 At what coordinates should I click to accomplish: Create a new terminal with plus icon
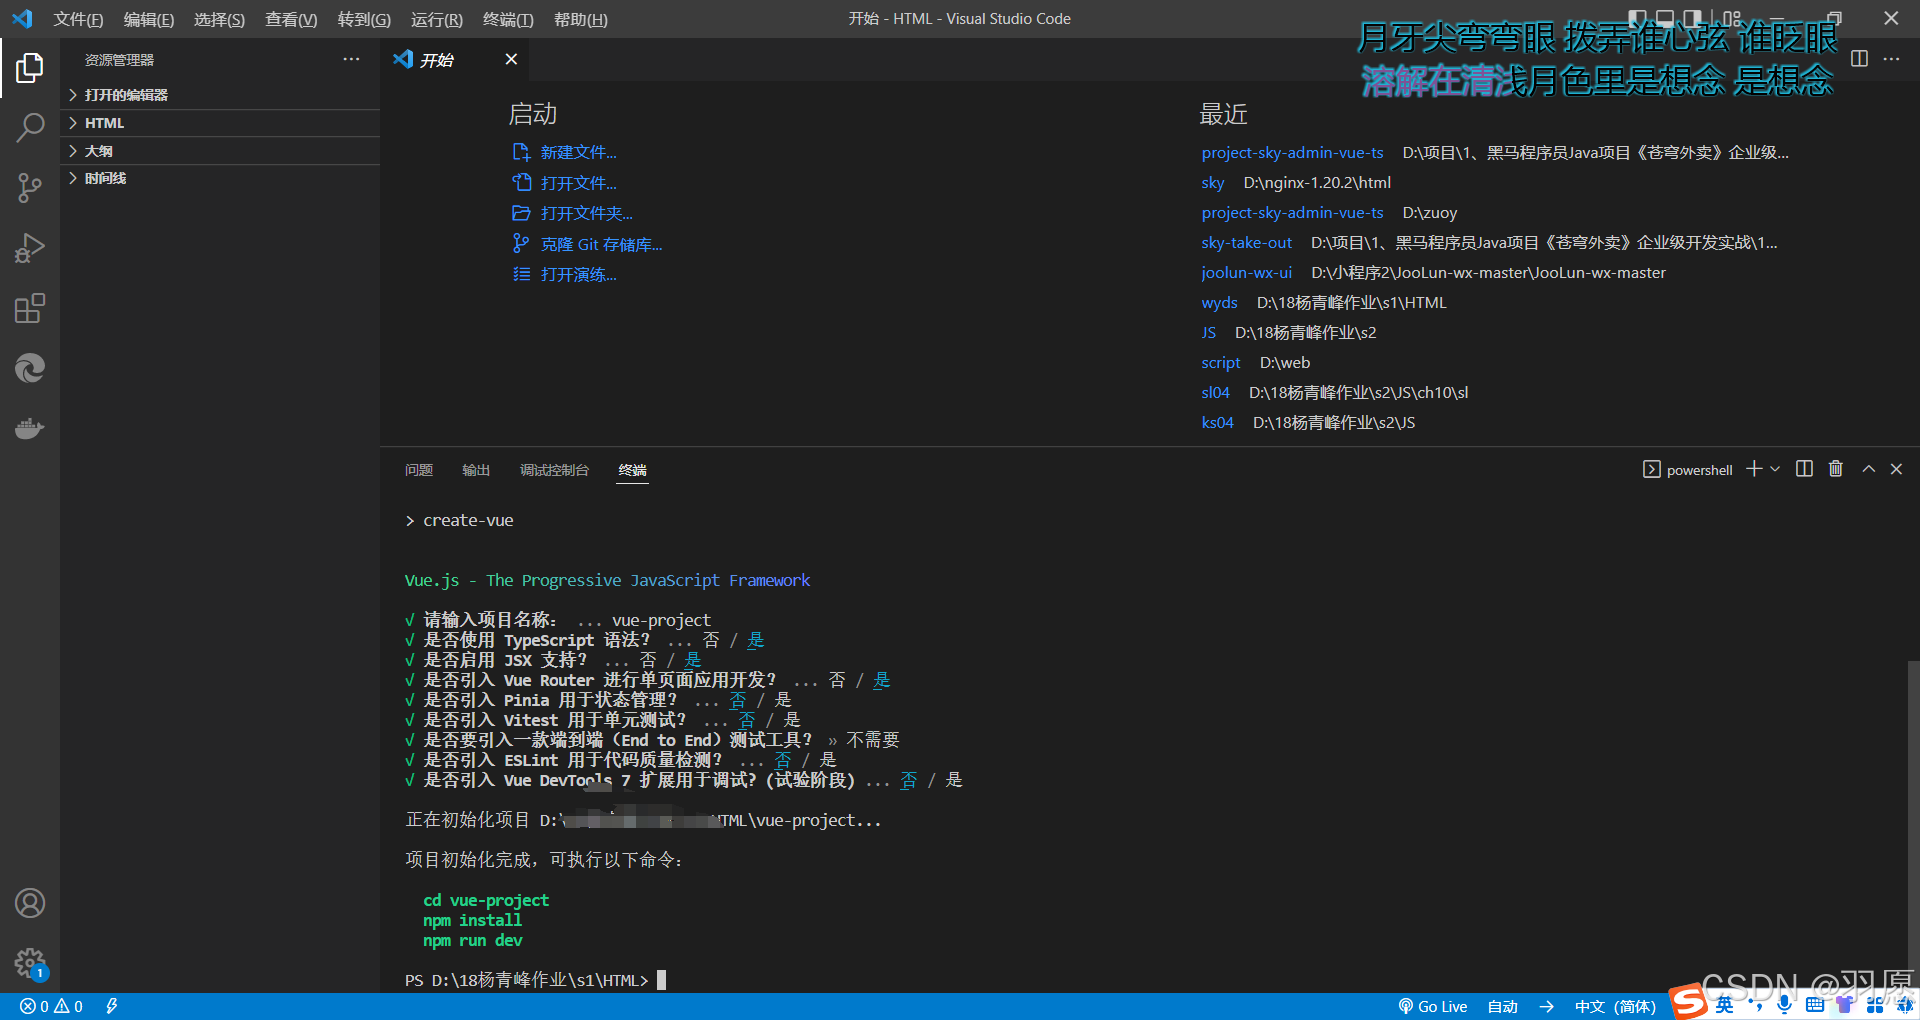click(1754, 468)
